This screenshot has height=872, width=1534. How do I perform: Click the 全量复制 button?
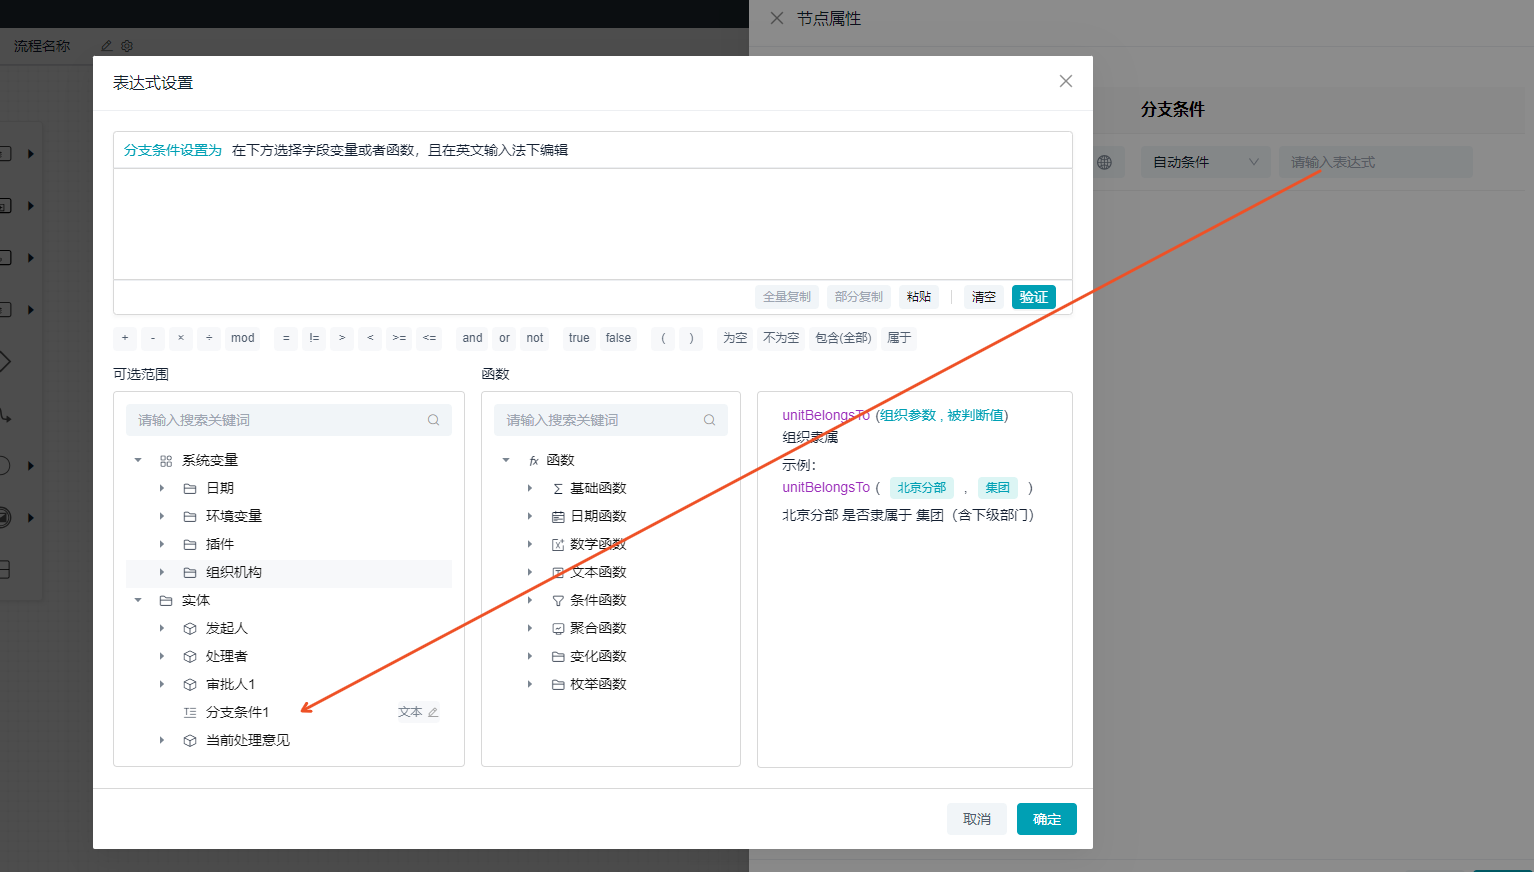pyautogui.click(x=787, y=297)
